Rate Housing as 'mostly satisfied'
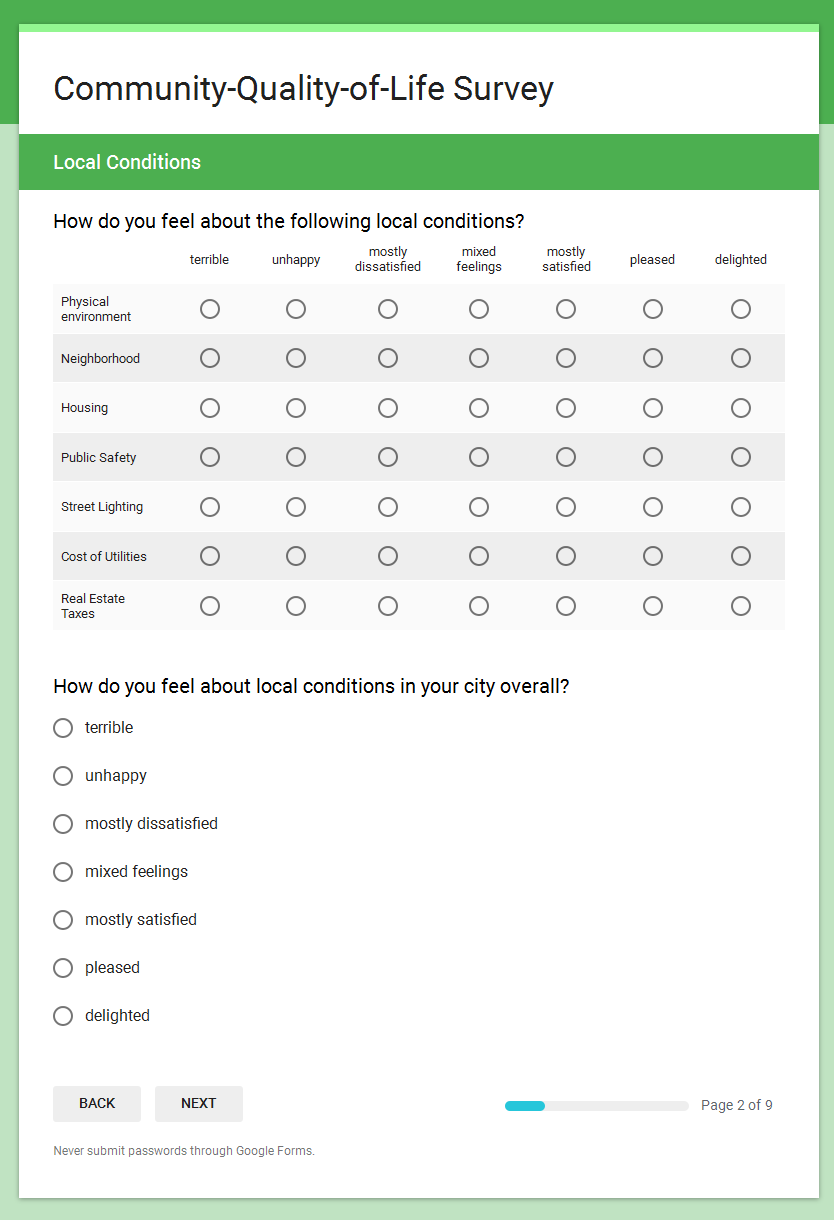This screenshot has height=1220, width=834. [x=565, y=408]
